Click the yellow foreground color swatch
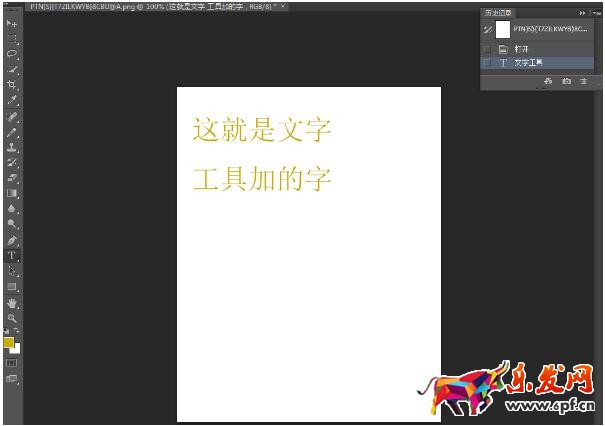 pyautogui.click(x=9, y=342)
